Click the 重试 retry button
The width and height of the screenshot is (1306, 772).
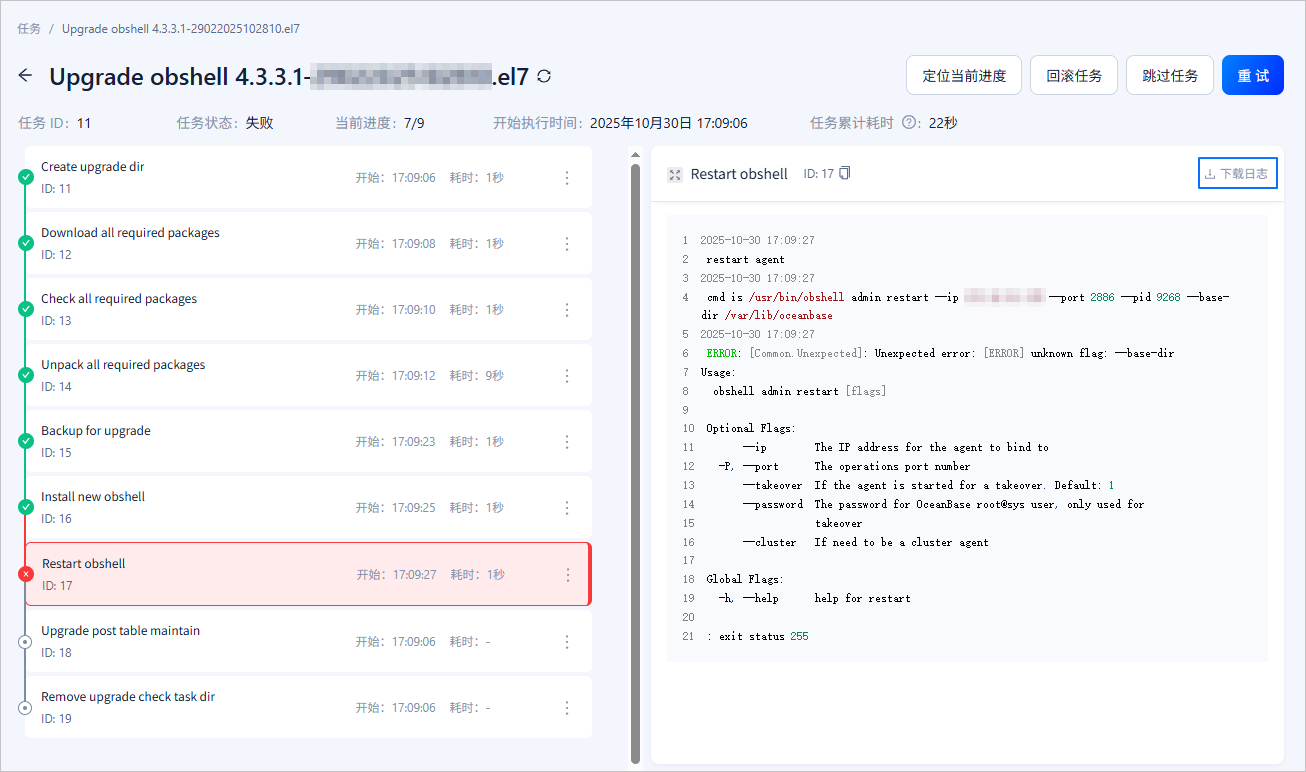[x=1252, y=75]
